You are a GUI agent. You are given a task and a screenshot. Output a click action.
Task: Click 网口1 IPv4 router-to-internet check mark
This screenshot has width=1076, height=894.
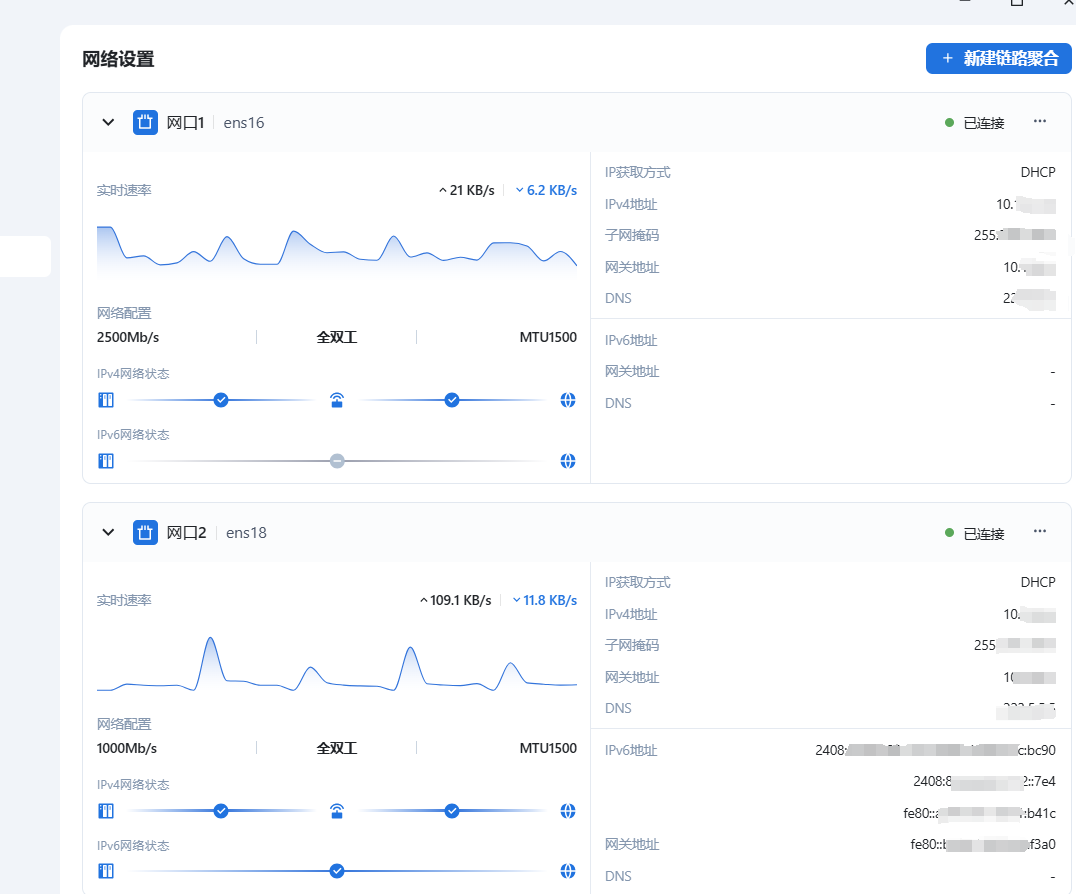[452, 400]
